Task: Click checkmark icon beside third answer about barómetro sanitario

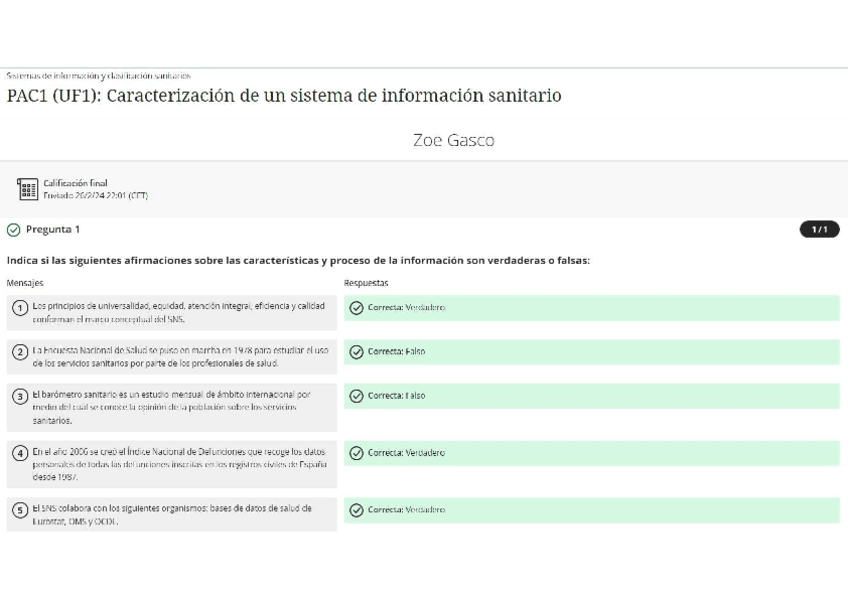Action: pyautogui.click(x=357, y=395)
